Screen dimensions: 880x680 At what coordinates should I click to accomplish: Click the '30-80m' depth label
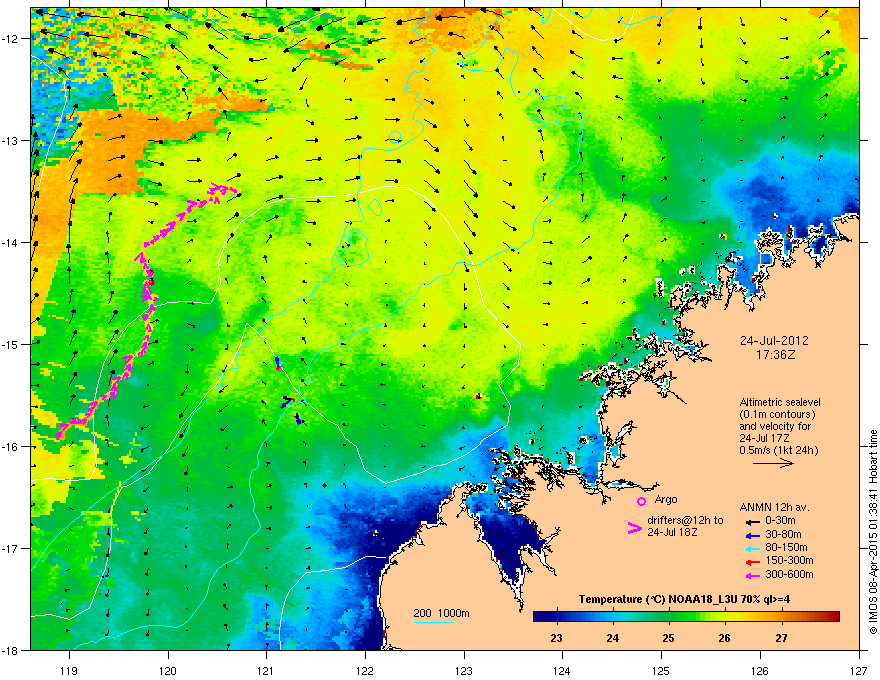pyautogui.click(x=783, y=535)
